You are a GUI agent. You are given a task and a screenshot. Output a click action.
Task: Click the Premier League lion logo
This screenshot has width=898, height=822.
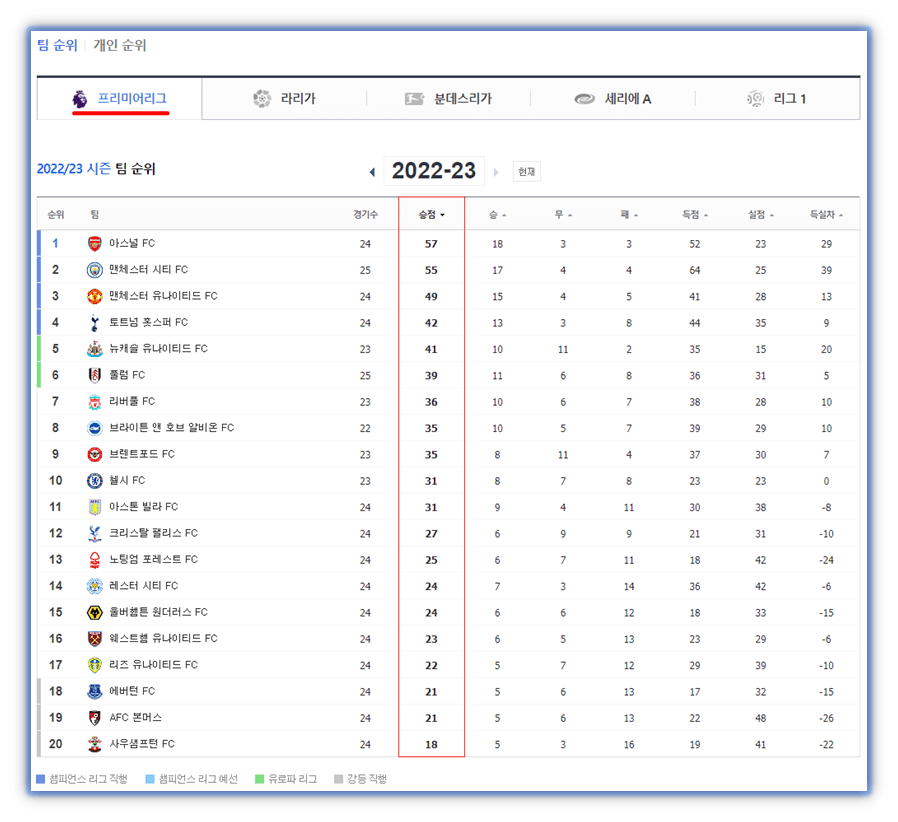(x=80, y=99)
